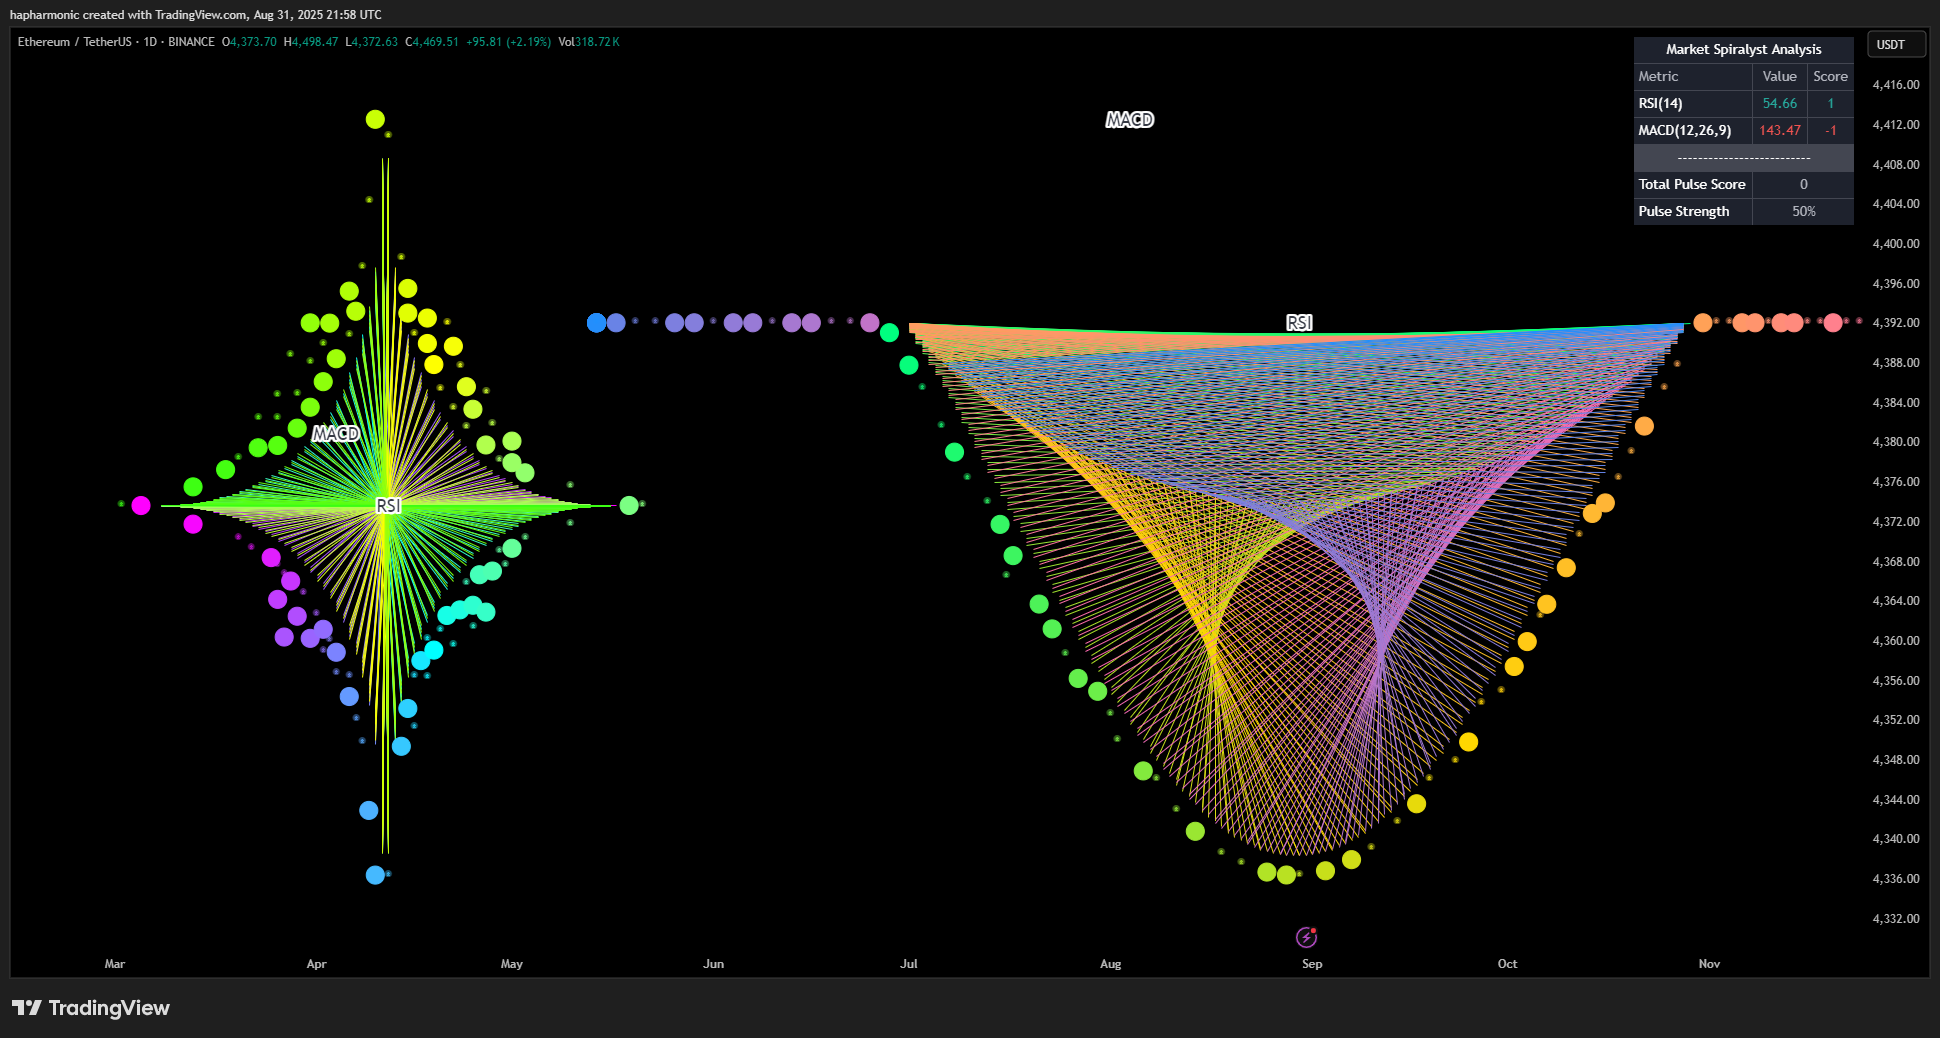Click the RSI label over the fan pattern
The height and width of the screenshot is (1038, 1940).
(x=1299, y=322)
